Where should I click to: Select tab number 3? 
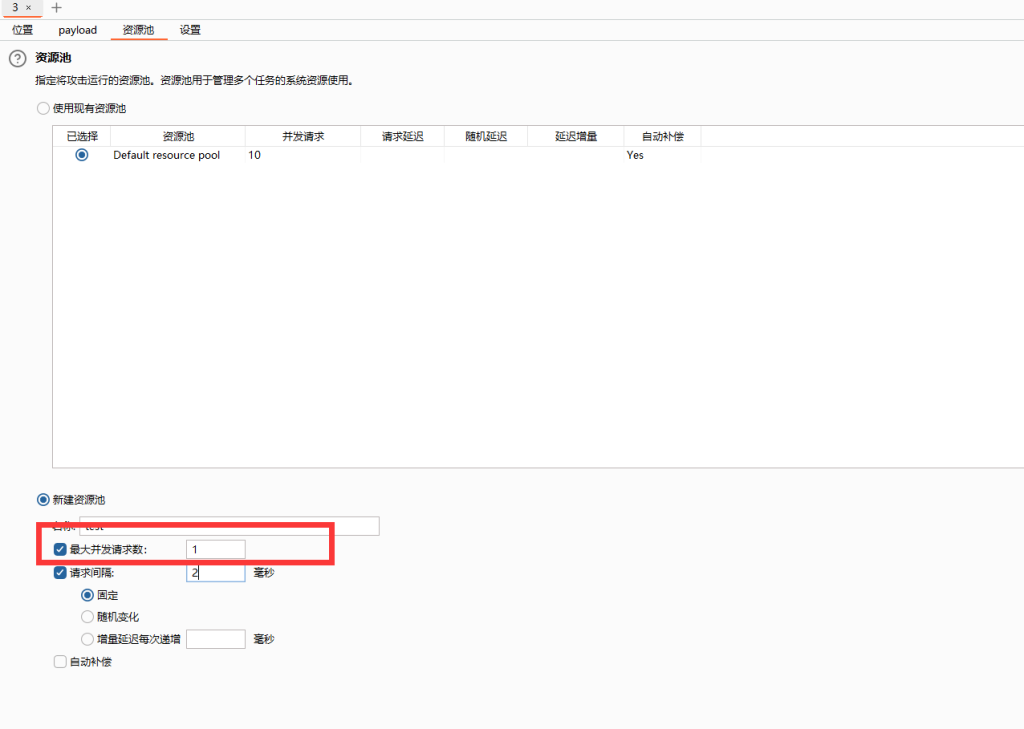15,8
